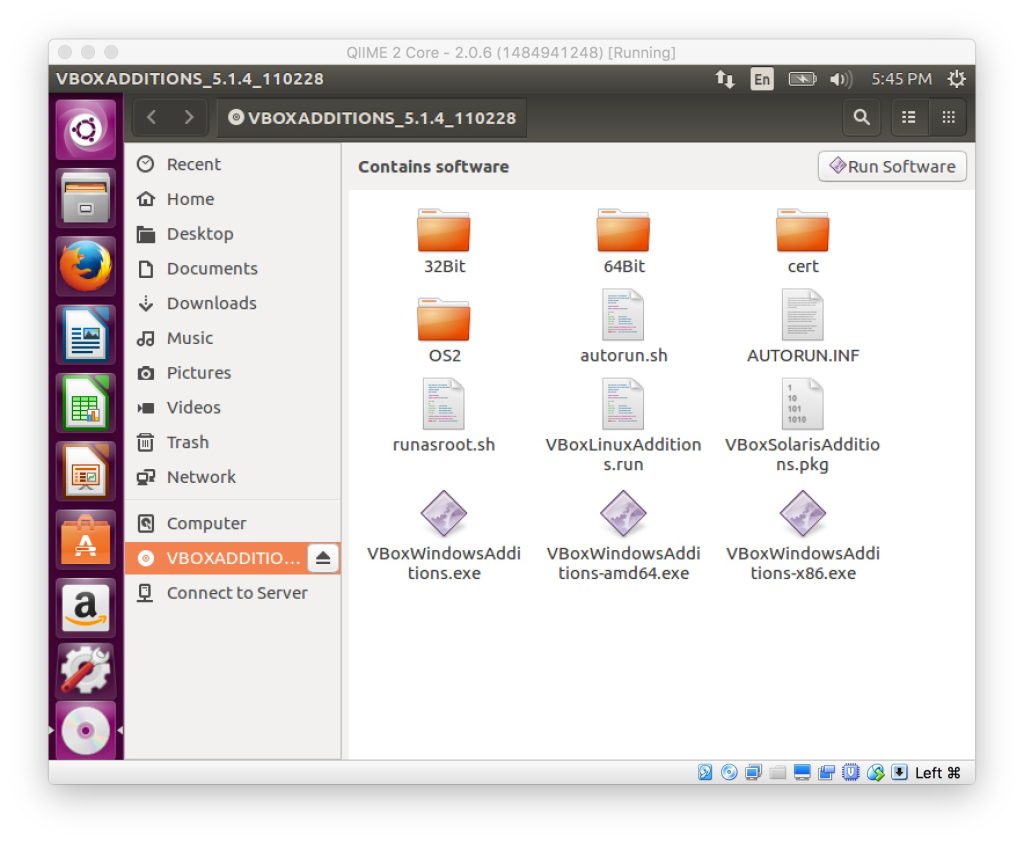Open the system gear session menu
This screenshot has width=1024, height=842.
[956, 79]
